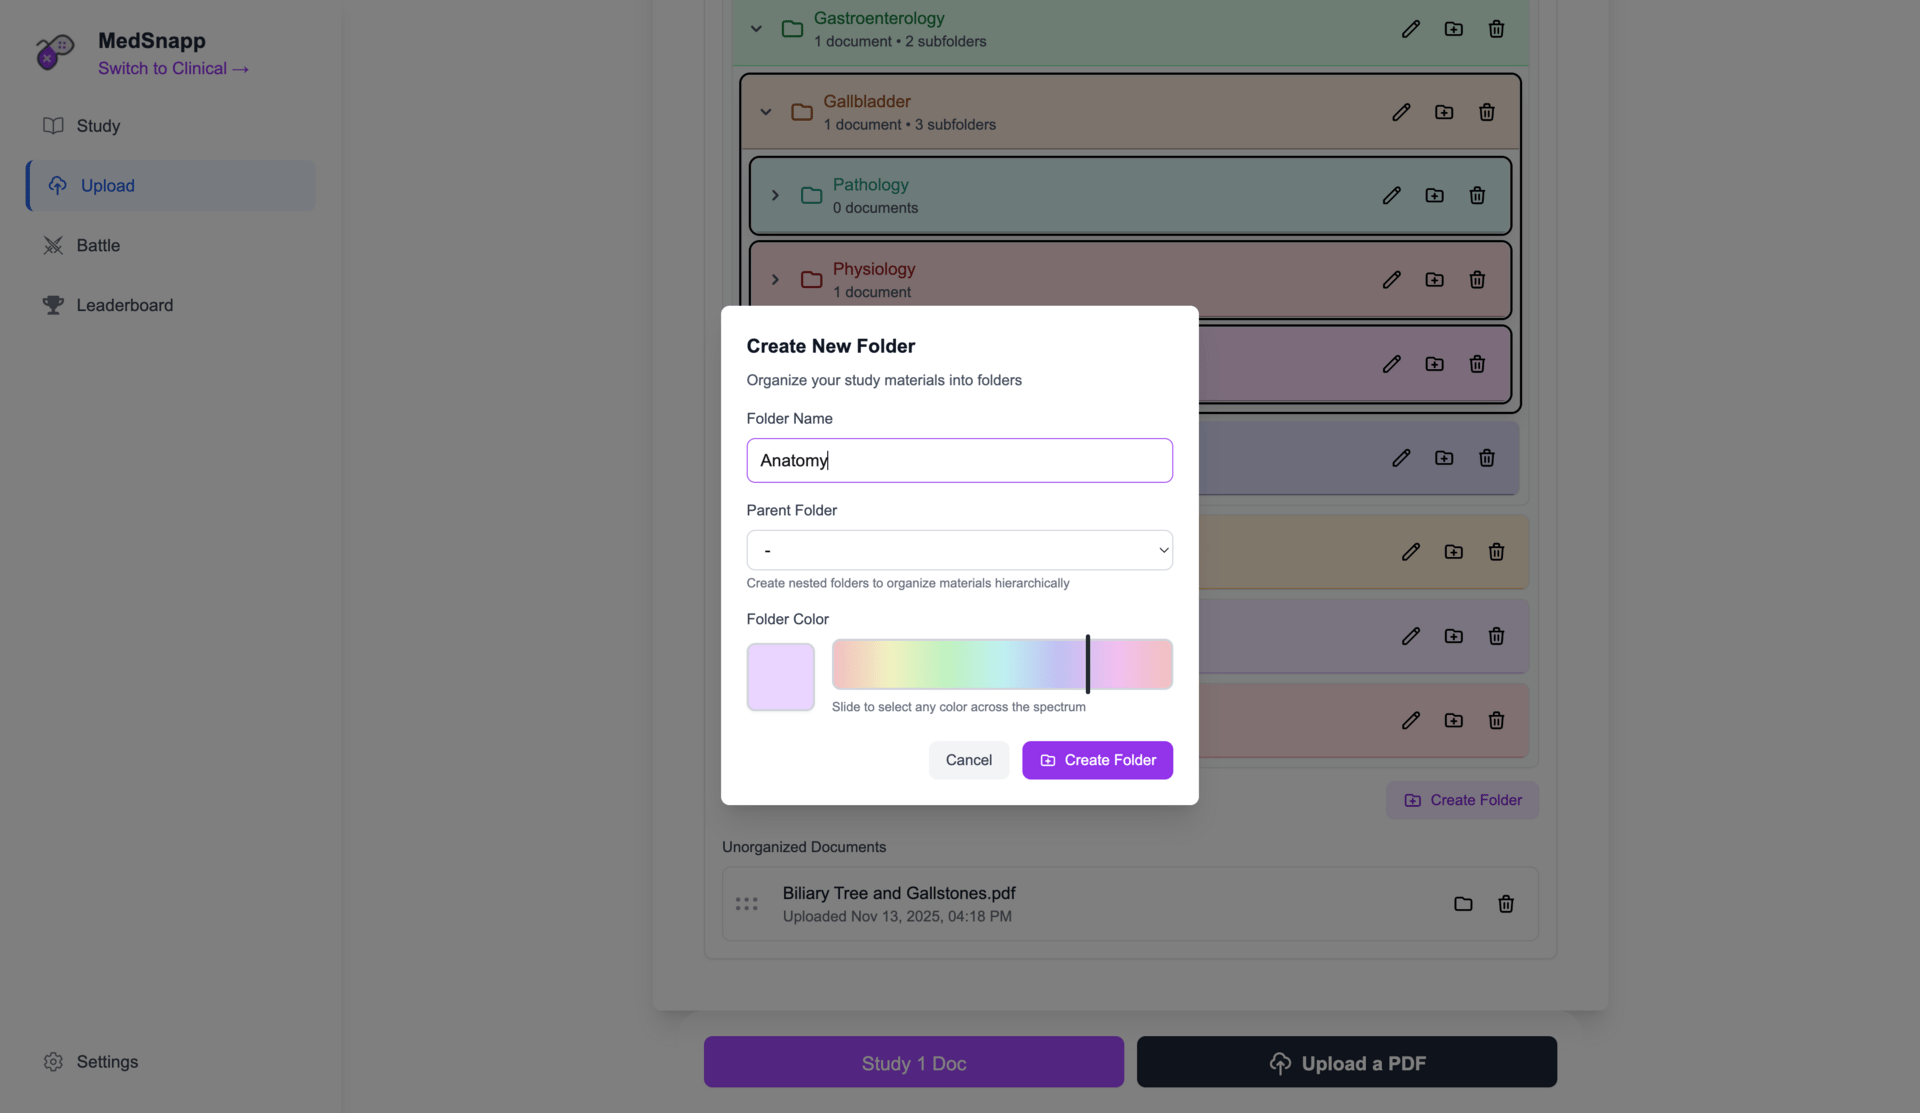Collapse the Gallbladder folder chevron

coord(766,112)
